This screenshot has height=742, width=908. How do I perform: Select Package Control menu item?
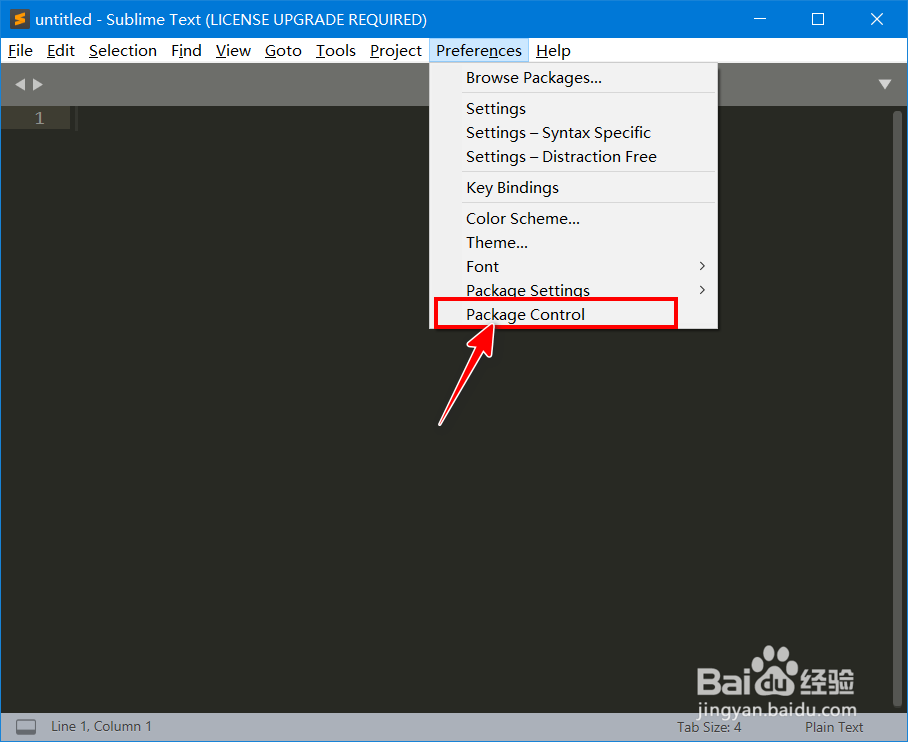pos(573,315)
